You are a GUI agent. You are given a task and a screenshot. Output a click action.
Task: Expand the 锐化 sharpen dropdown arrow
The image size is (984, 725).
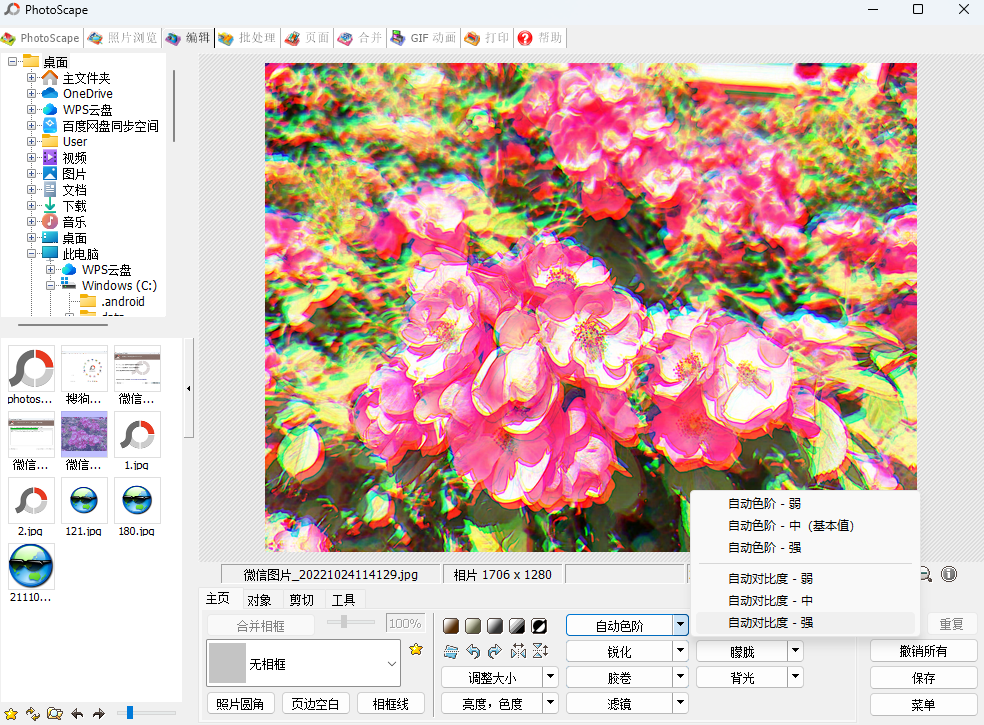click(x=679, y=650)
